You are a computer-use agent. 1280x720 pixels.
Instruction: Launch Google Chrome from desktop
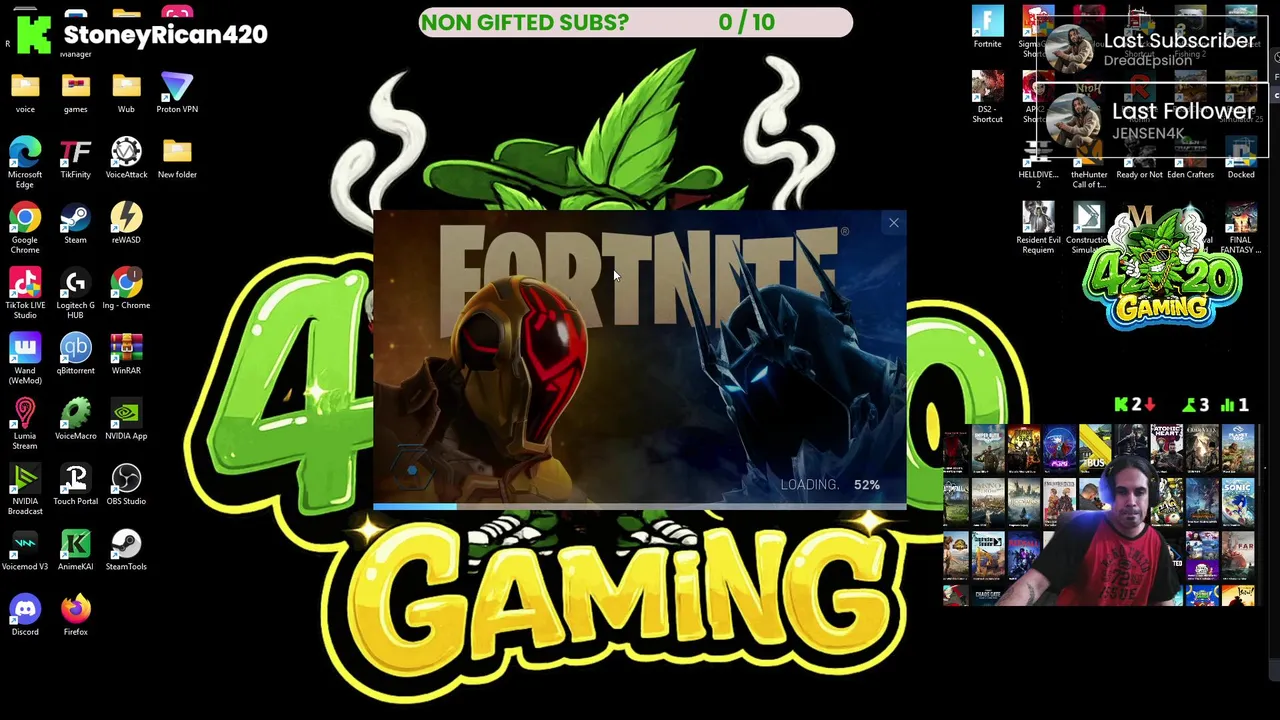click(x=25, y=228)
